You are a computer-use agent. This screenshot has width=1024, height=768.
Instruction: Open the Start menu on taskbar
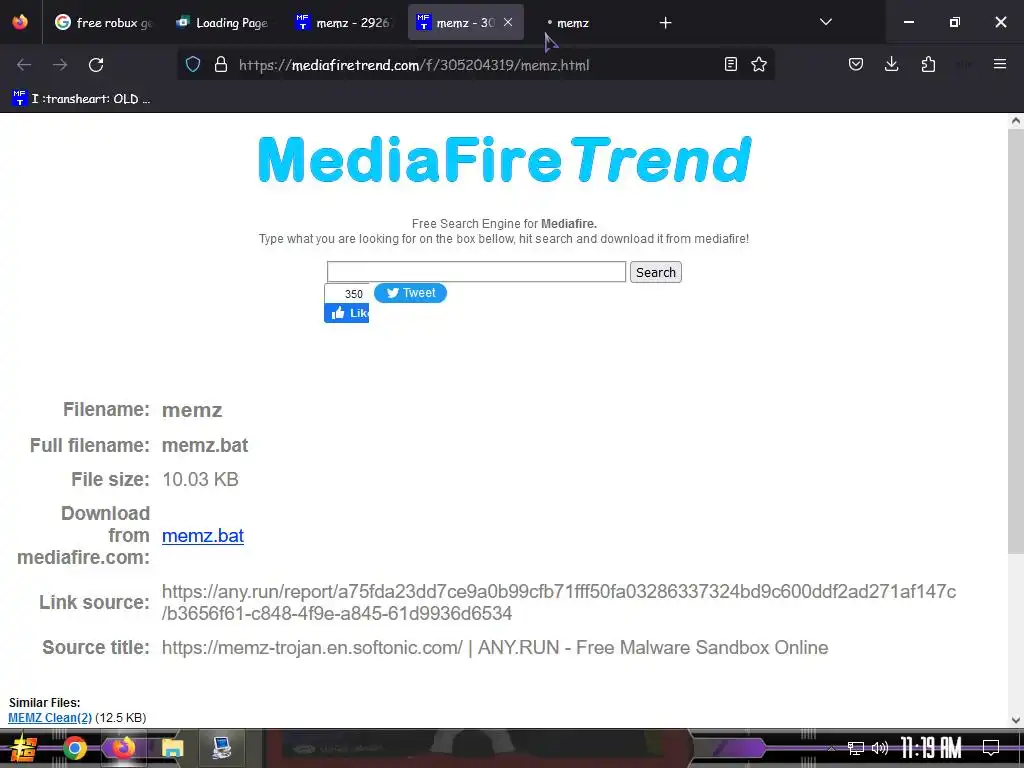tap(23, 748)
